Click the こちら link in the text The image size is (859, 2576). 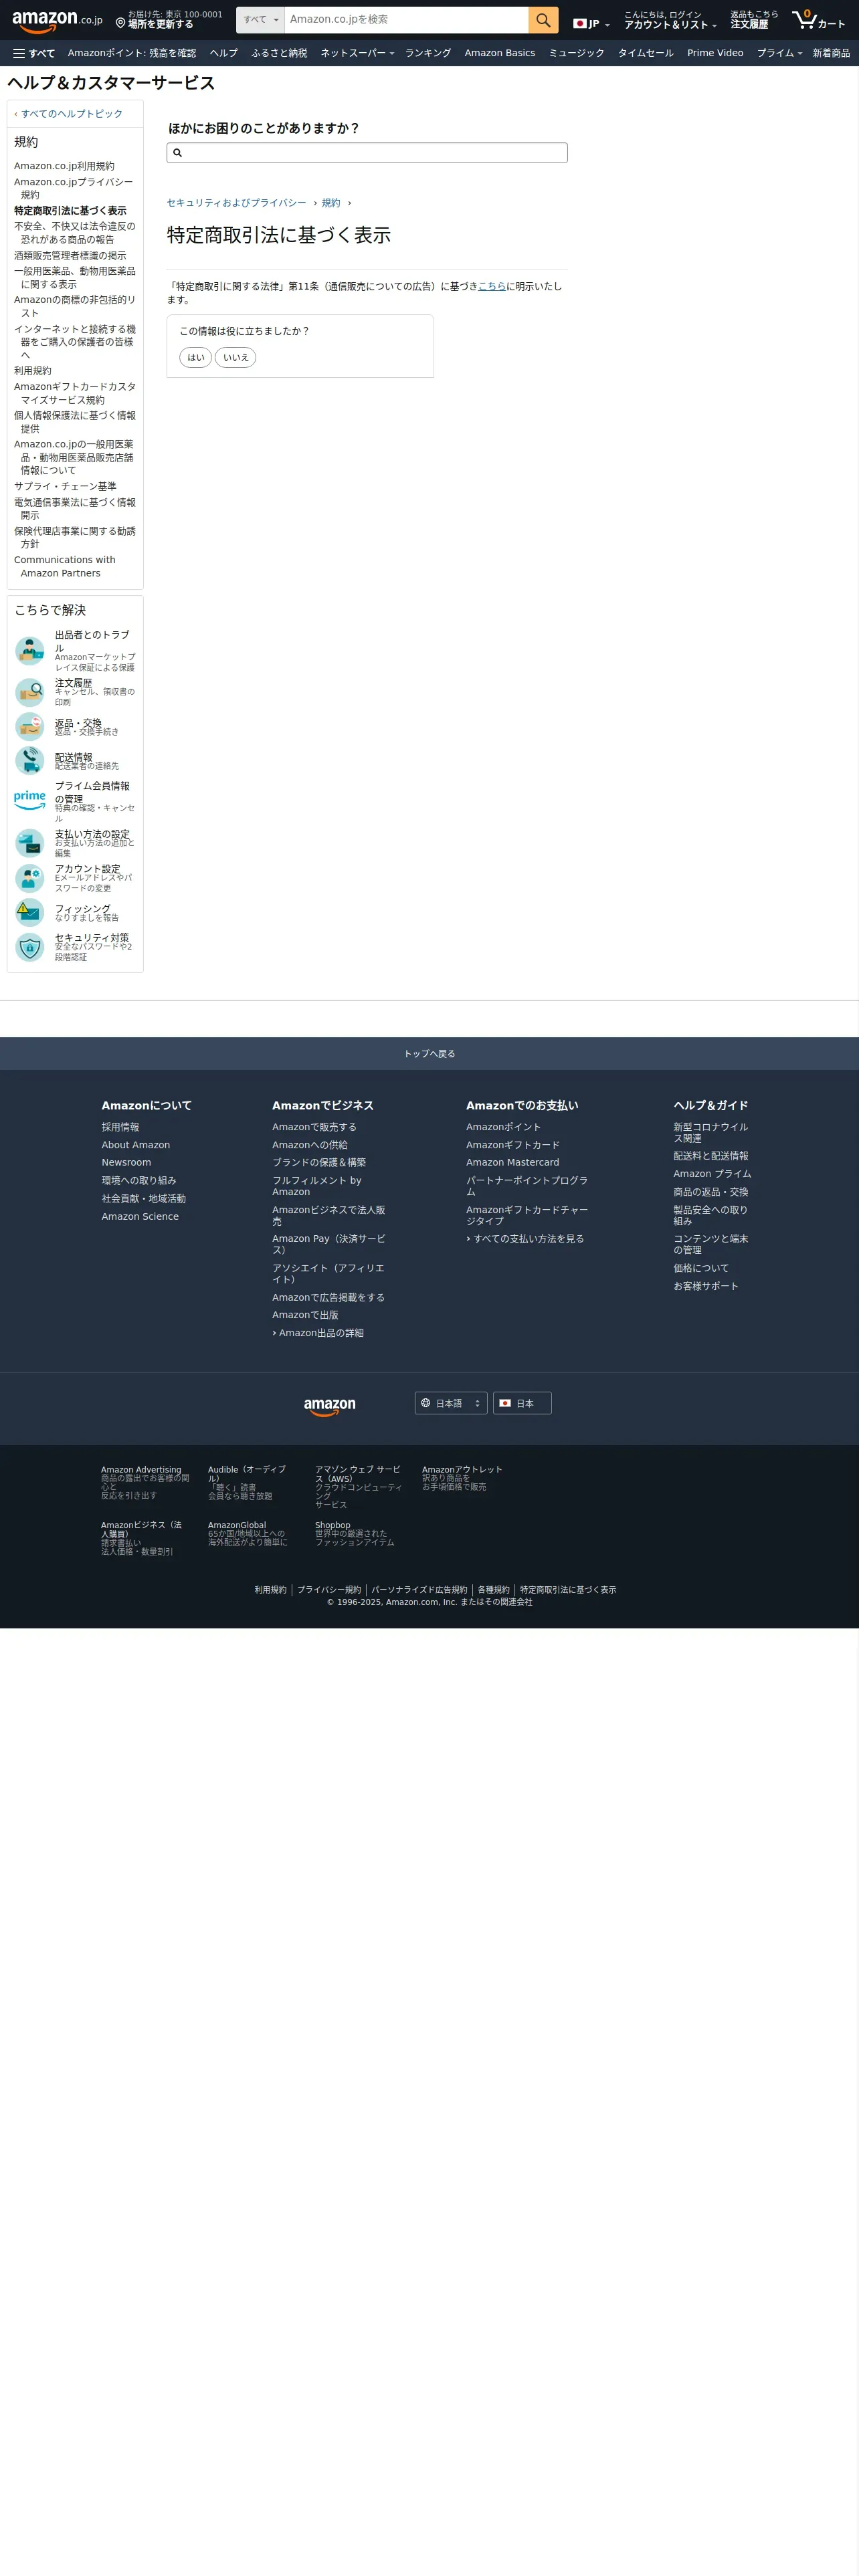click(x=492, y=286)
